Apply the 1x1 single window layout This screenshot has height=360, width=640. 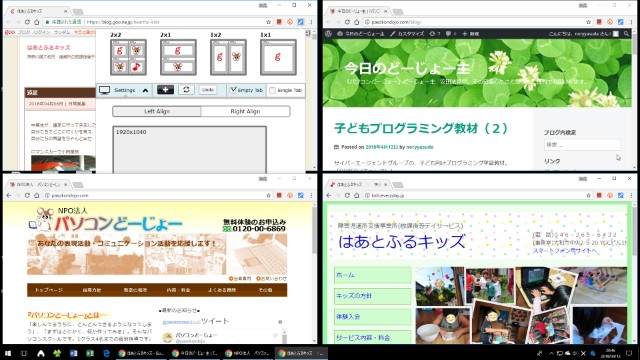click(x=278, y=57)
